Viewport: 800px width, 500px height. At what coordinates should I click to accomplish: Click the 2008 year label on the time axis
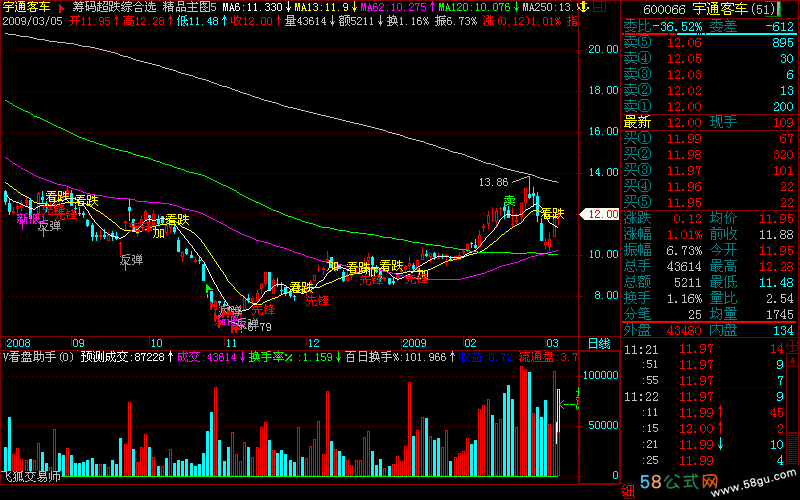pyautogui.click(x=18, y=343)
